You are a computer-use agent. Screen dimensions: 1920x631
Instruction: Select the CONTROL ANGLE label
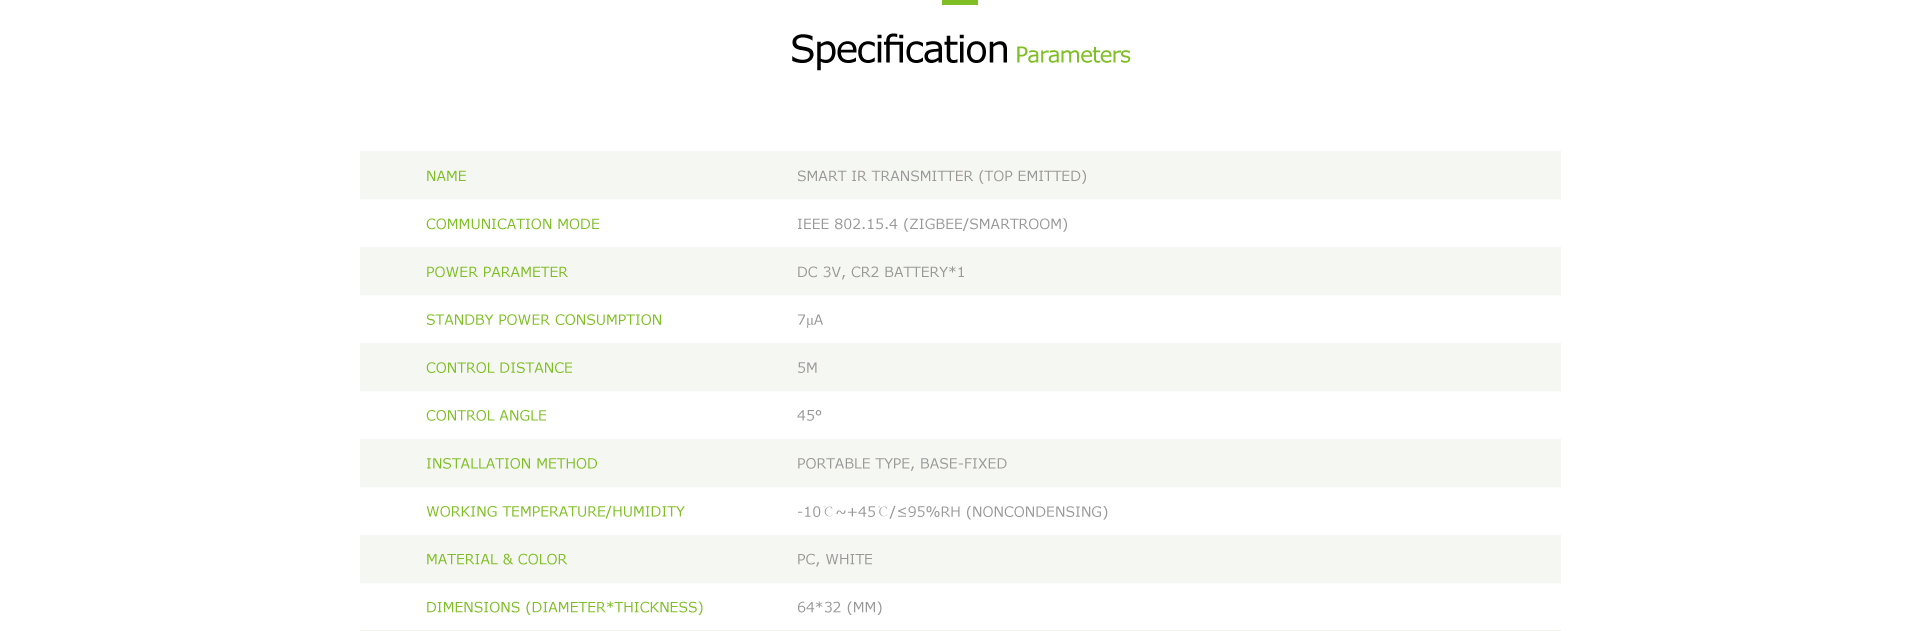tap(486, 416)
